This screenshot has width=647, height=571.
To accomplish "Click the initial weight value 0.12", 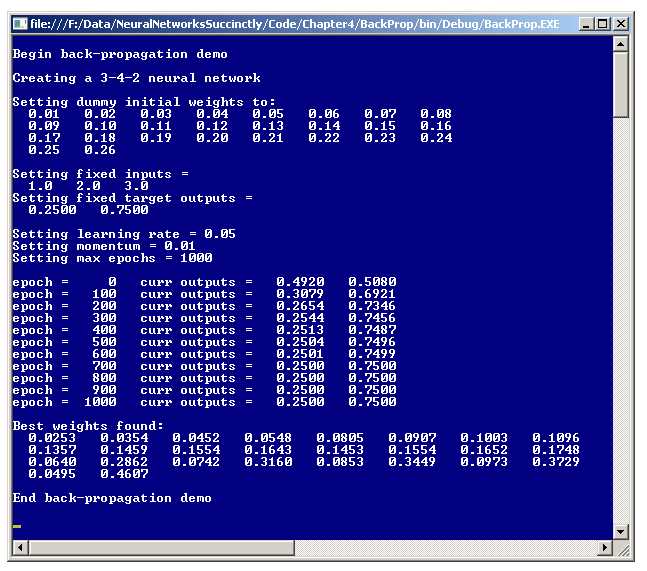I will click(212, 126).
